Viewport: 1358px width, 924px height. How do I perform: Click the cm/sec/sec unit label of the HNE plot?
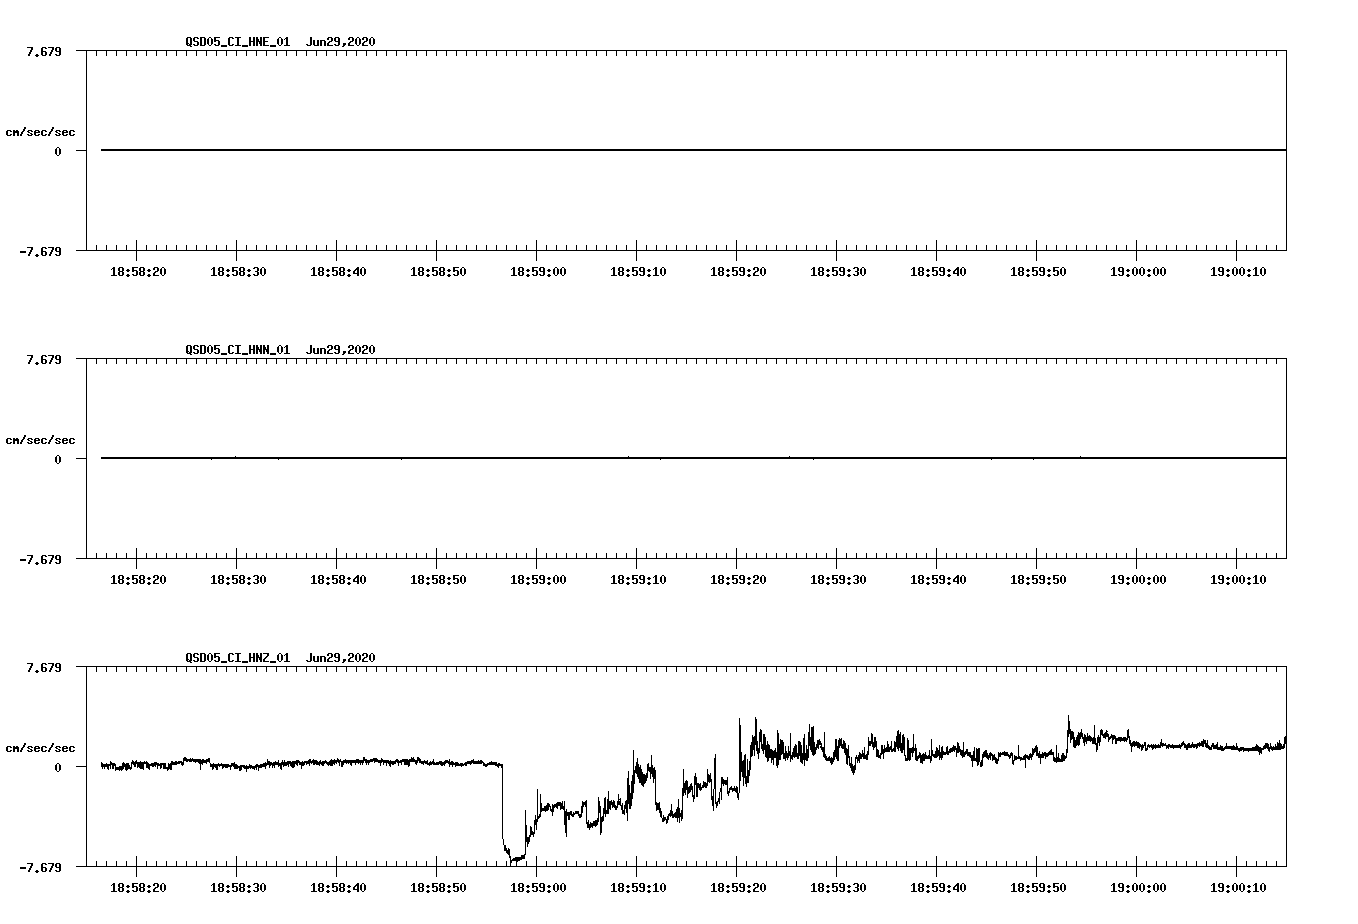click(x=40, y=132)
